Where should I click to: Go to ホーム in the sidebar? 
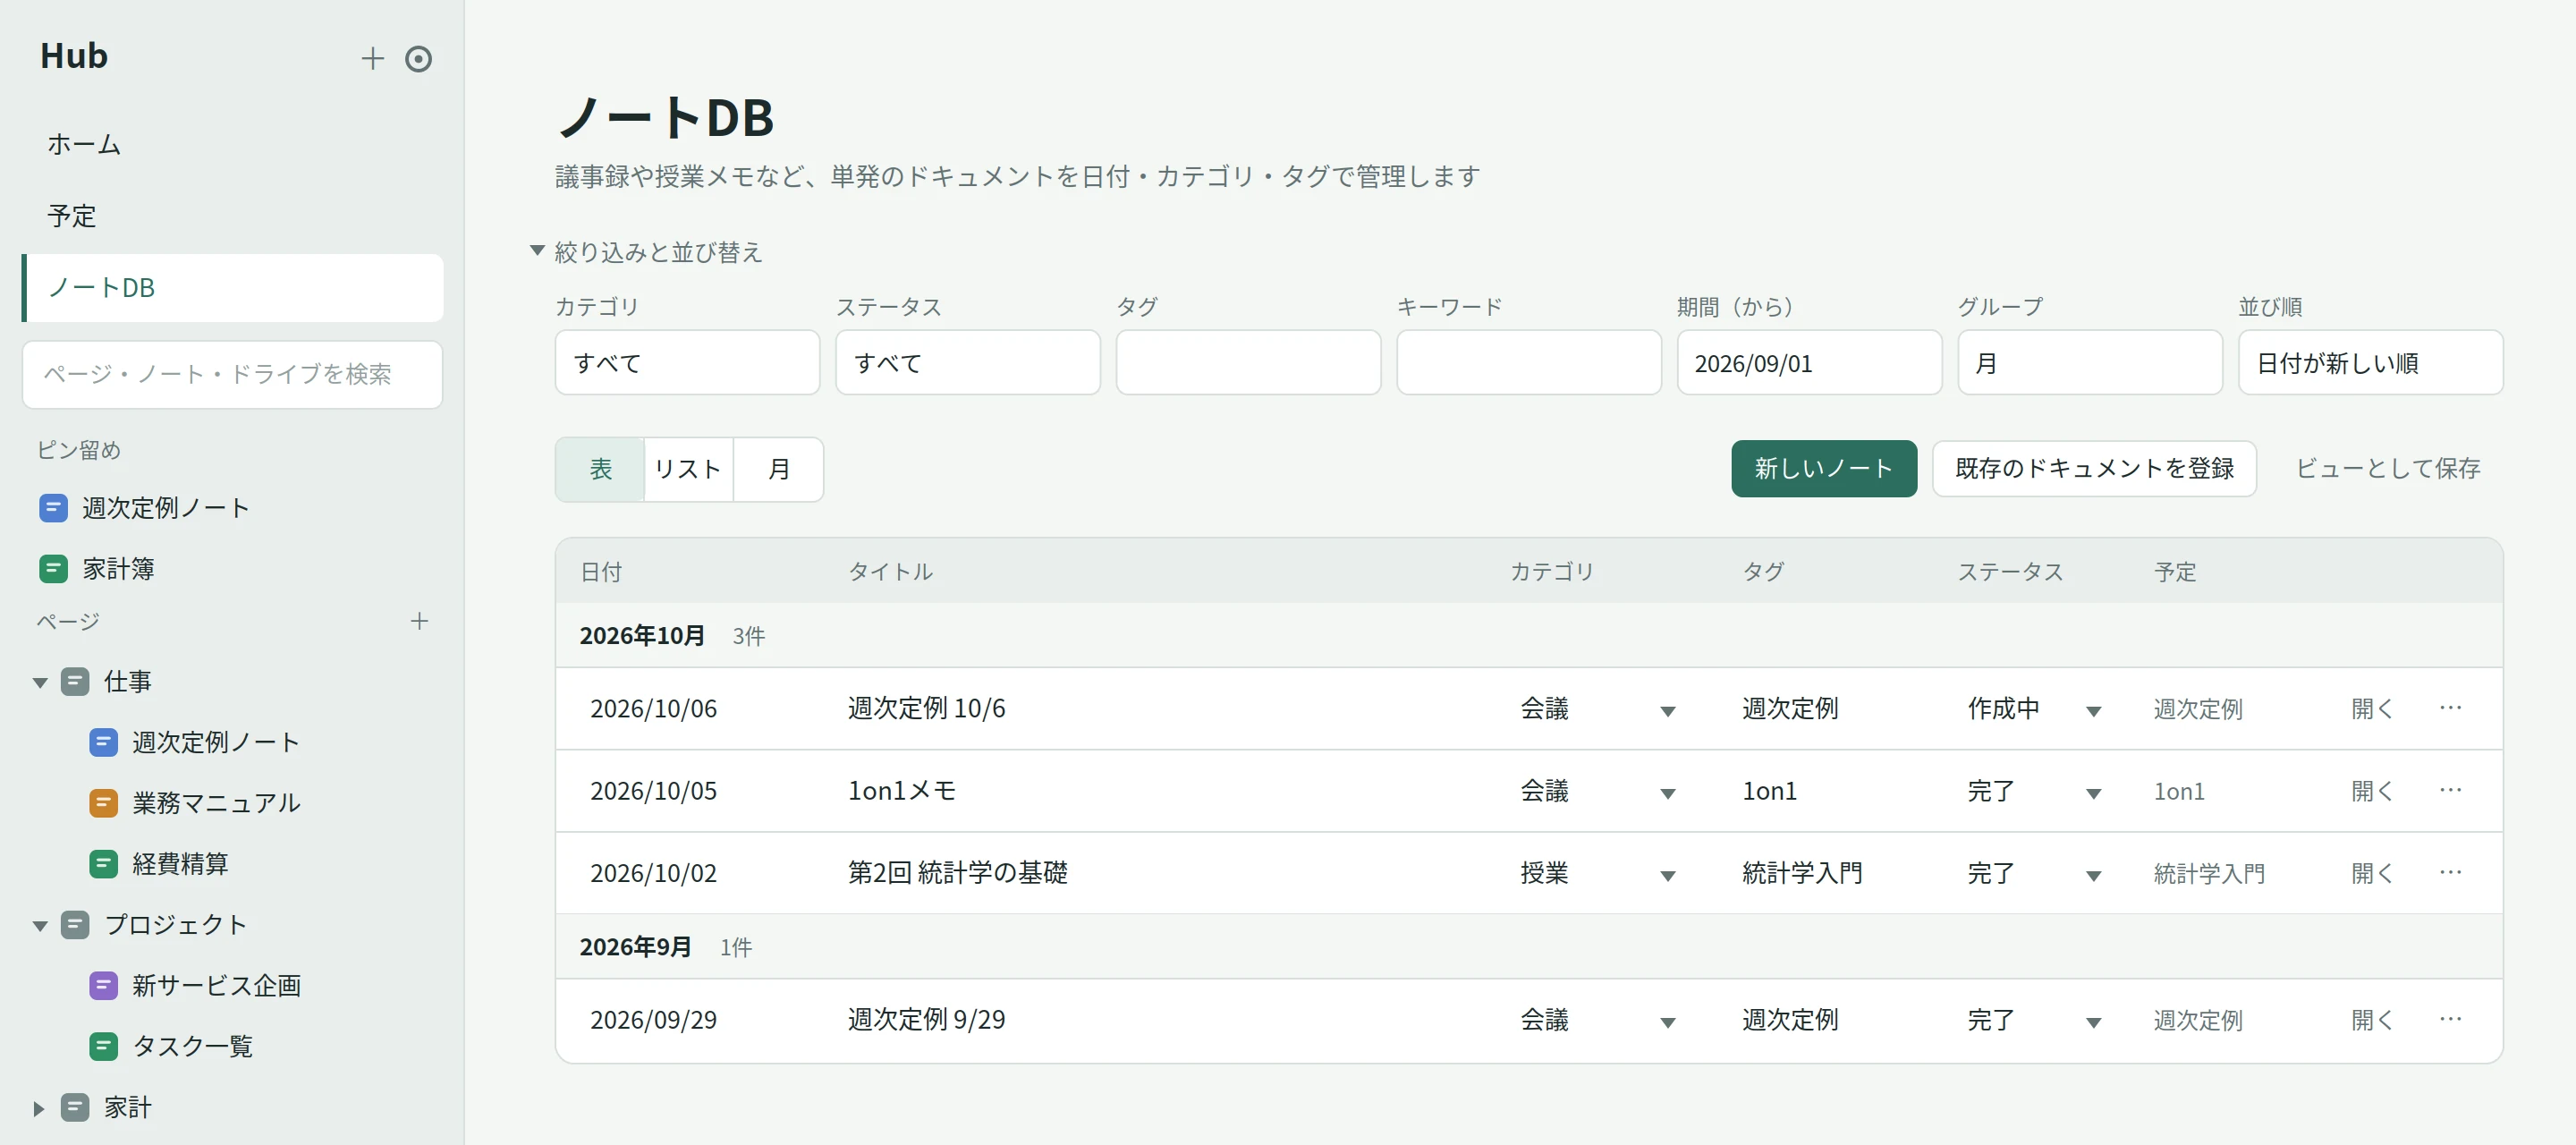233,144
